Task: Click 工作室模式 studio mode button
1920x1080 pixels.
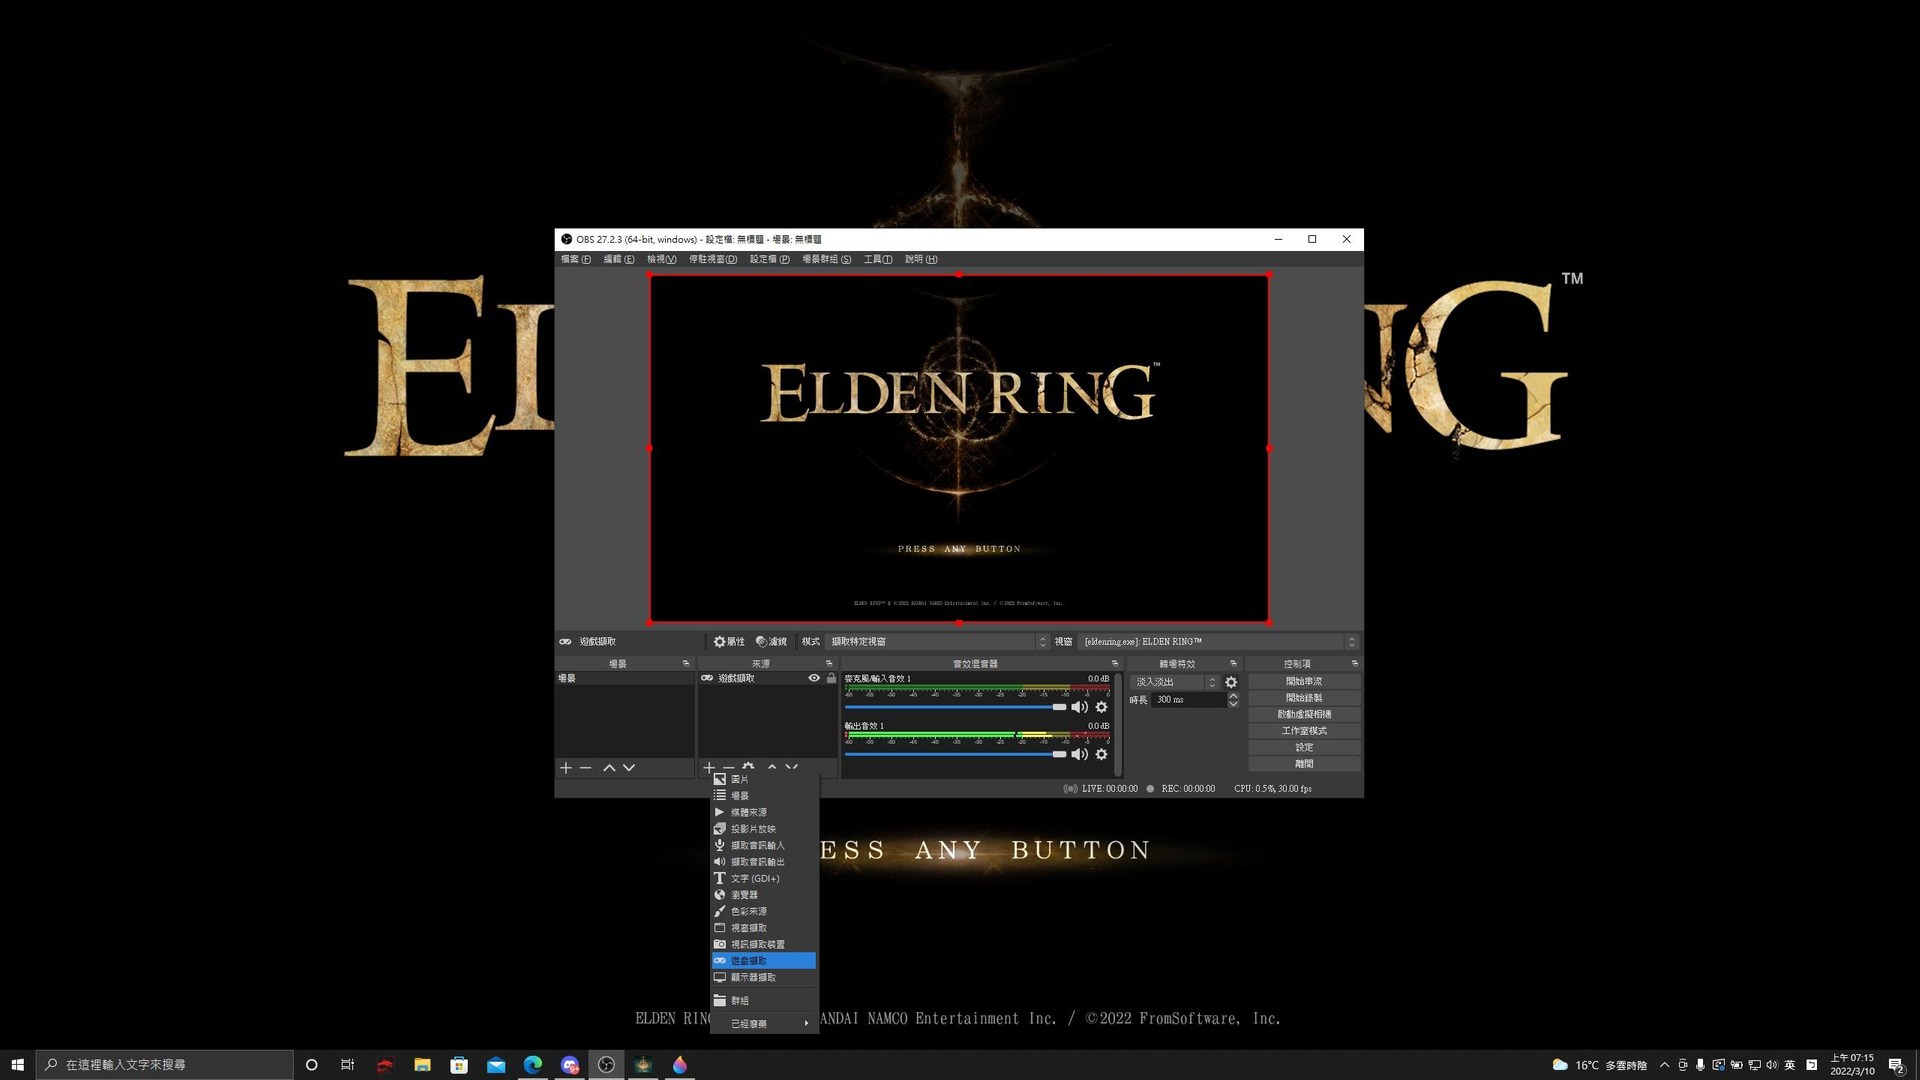Action: (x=1304, y=731)
